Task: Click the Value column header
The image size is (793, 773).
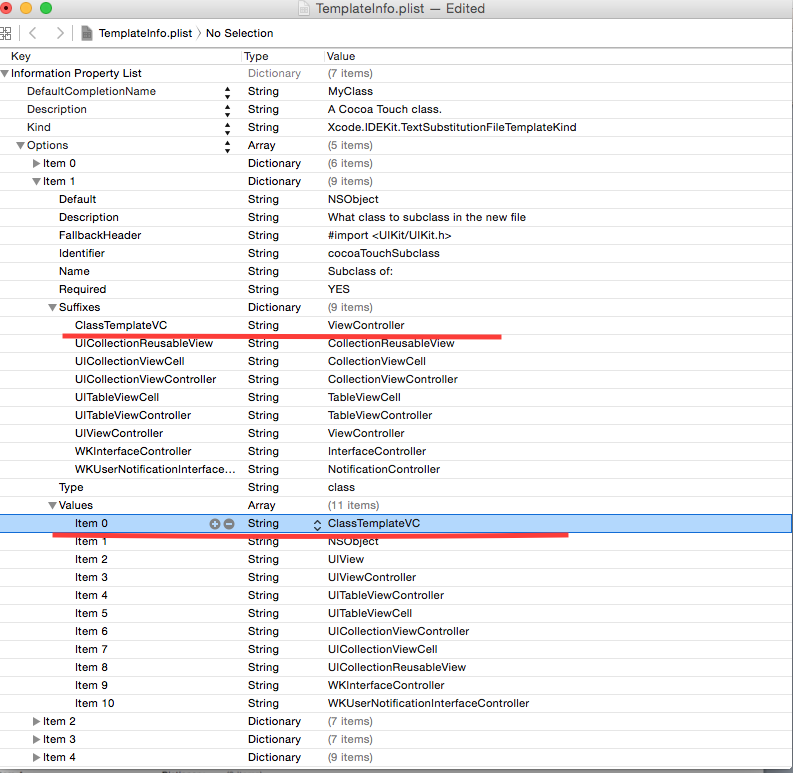Action: tap(341, 56)
